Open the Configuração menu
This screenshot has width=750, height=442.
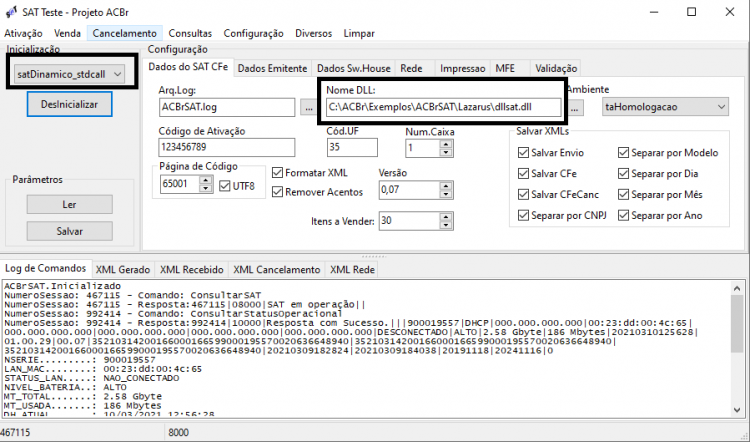pos(253,33)
